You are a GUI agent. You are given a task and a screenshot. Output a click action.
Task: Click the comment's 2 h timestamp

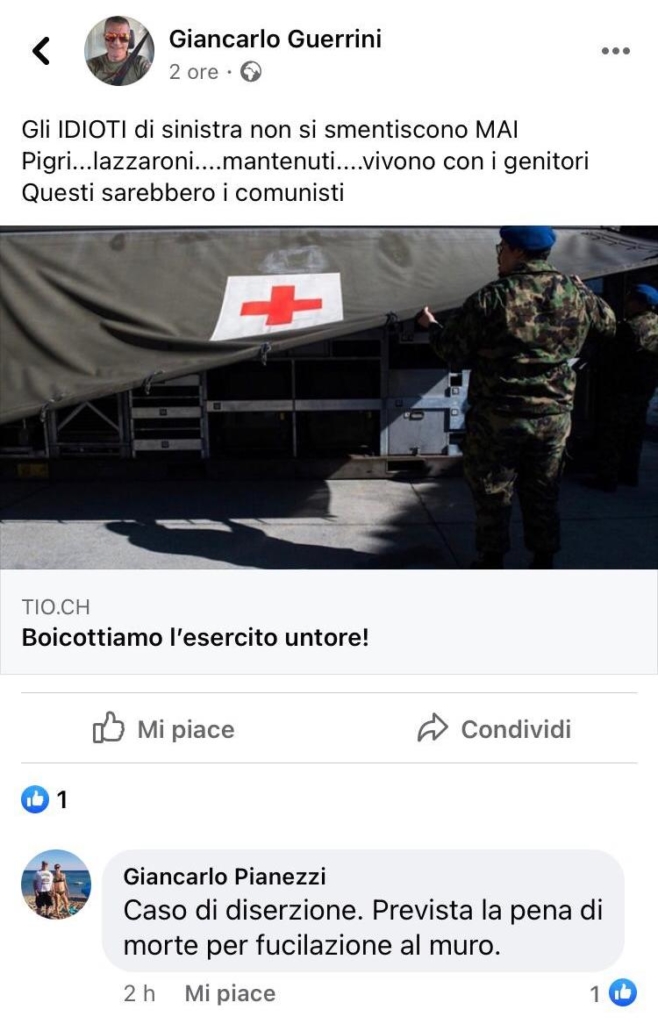140,993
